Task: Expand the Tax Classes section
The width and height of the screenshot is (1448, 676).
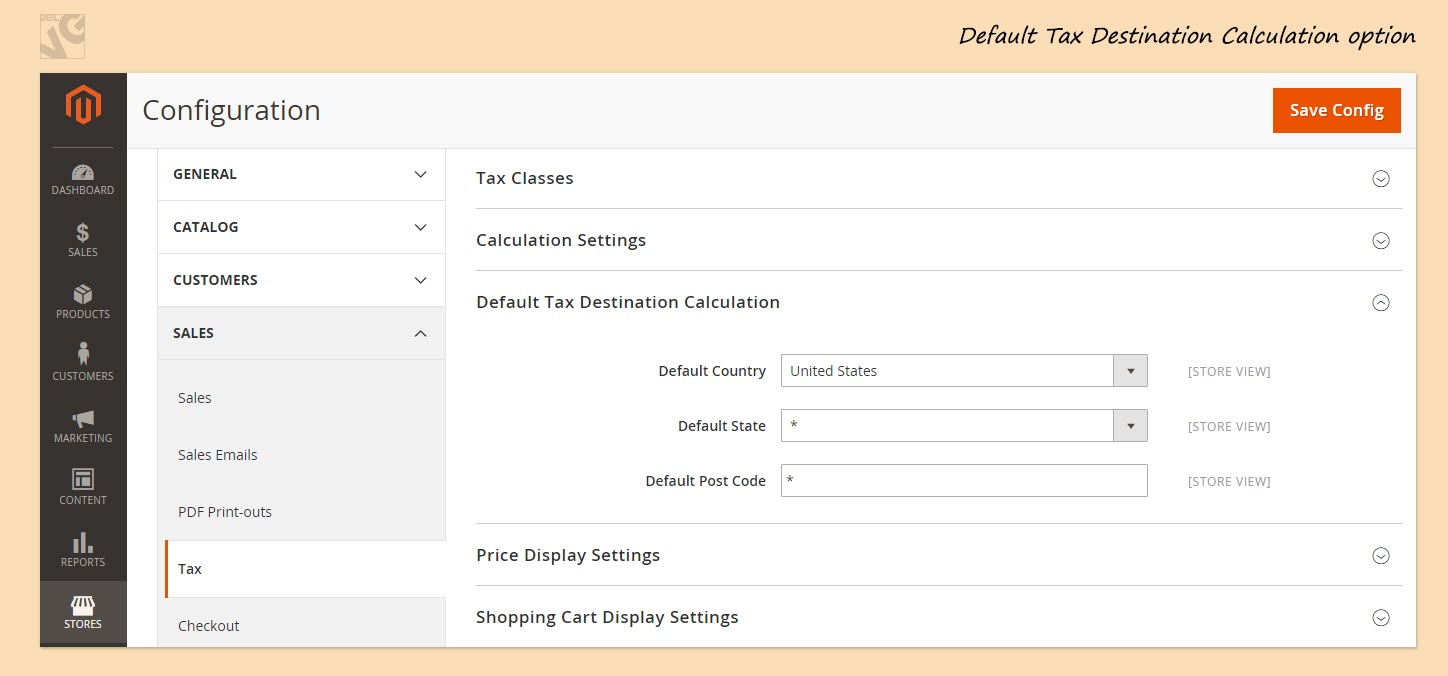Action: click(1380, 179)
